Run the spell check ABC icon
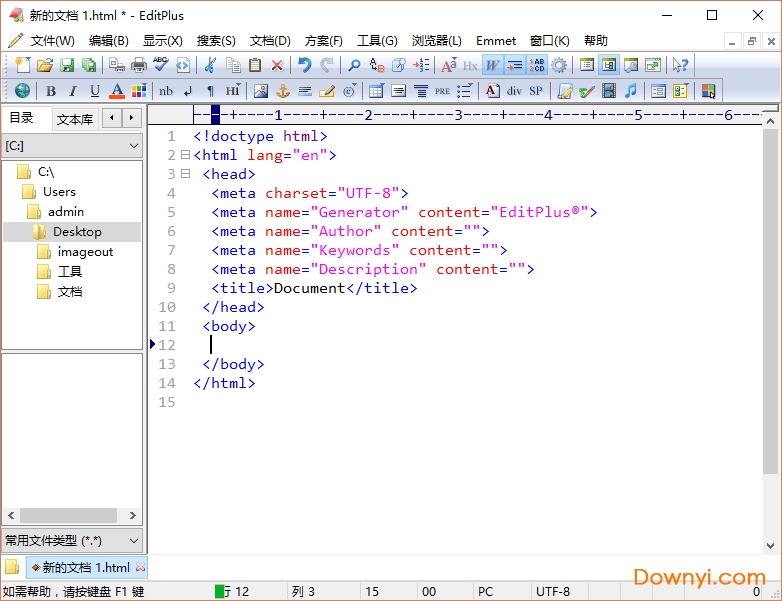 160,65
